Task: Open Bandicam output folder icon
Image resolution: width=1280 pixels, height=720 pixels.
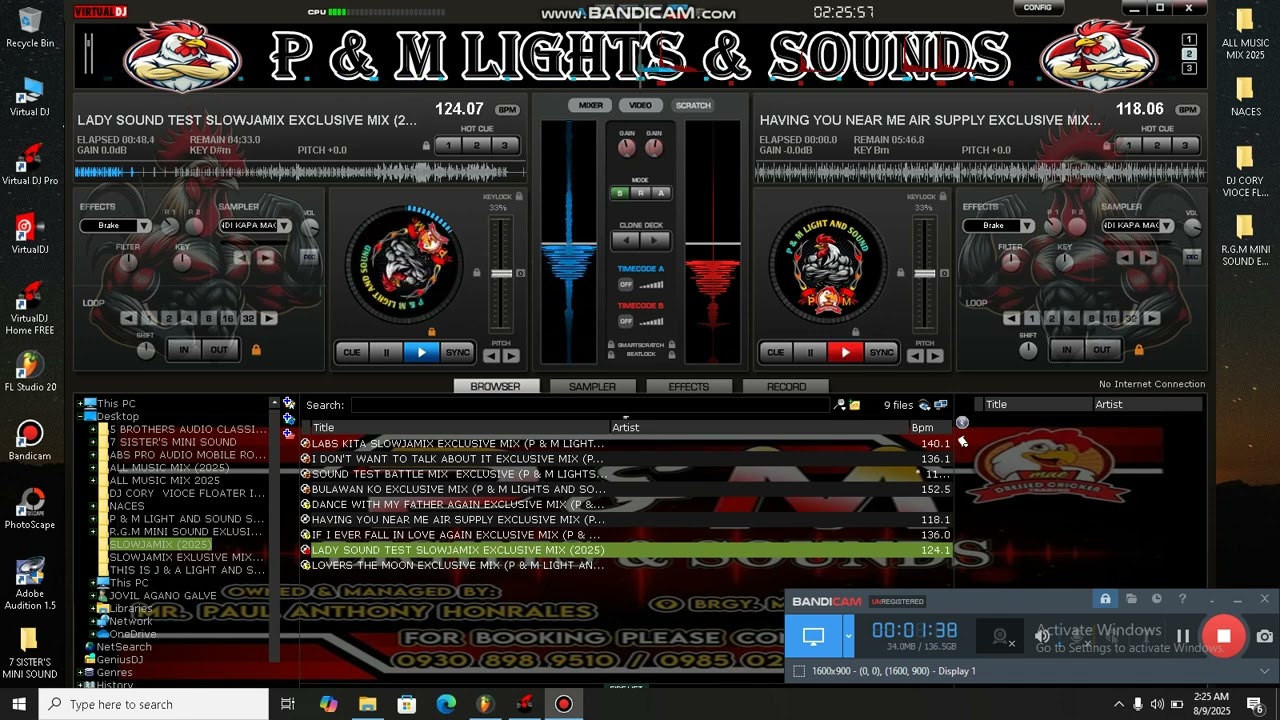Action: pyautogui.click(x=1131, y=599)
